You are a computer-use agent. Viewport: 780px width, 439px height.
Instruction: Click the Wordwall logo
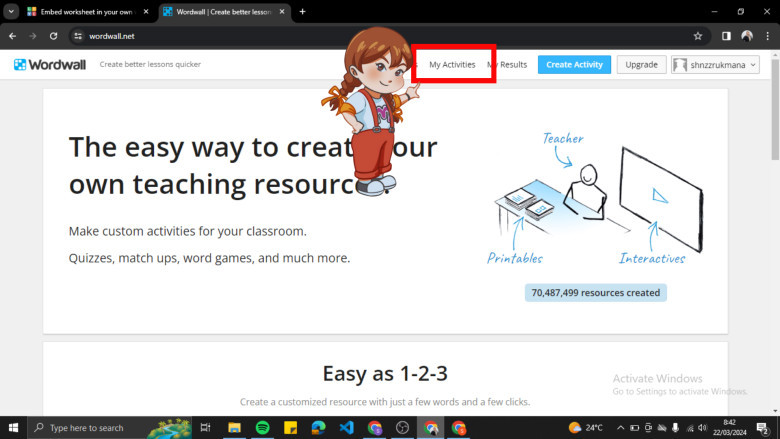click(50, 65)
